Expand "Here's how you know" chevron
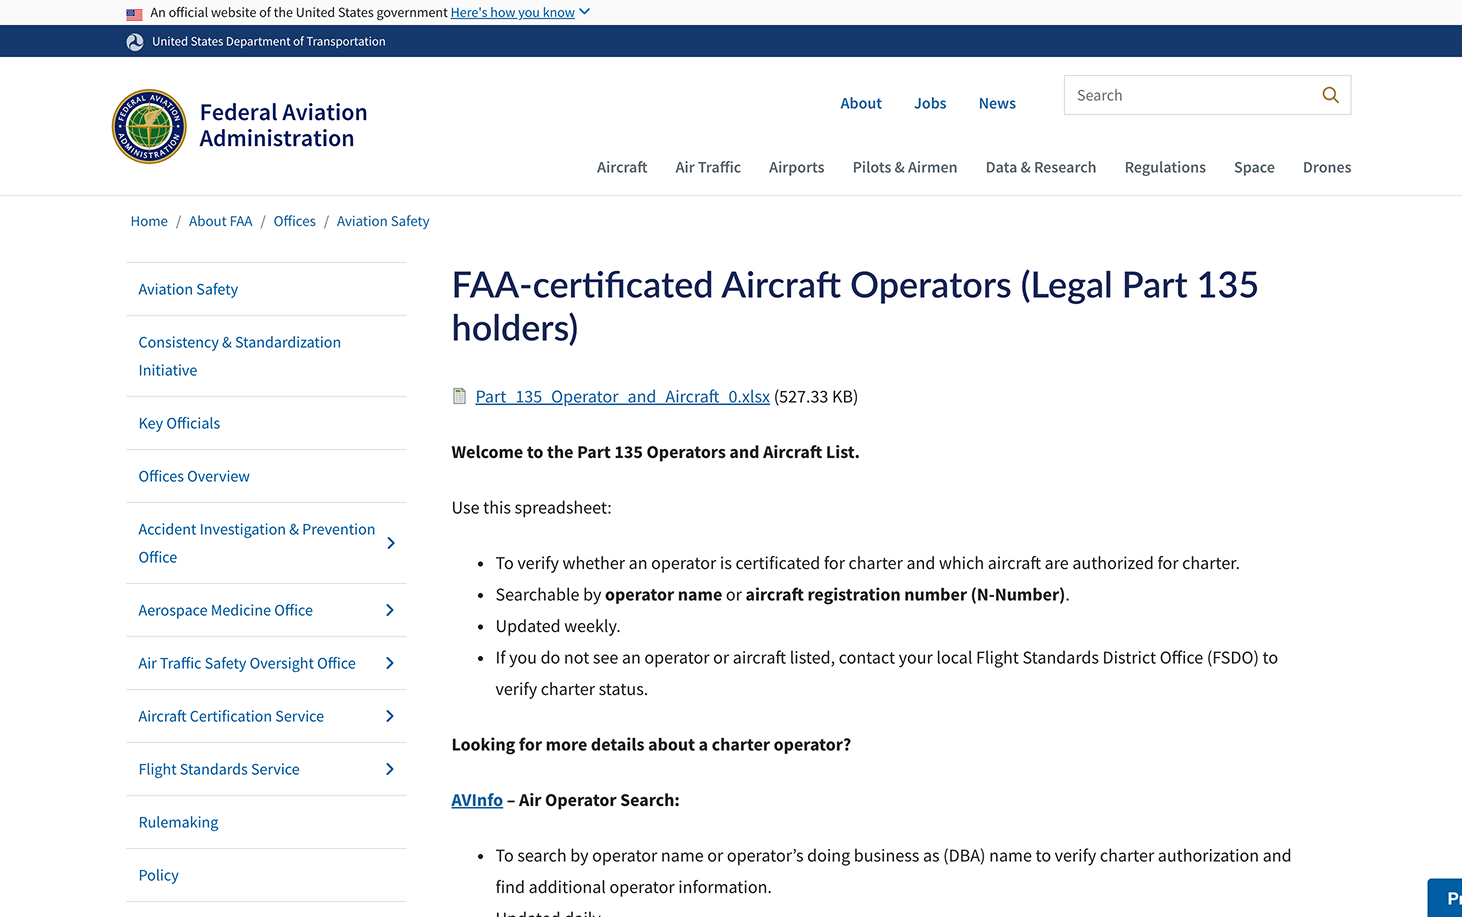 point(585,12)
